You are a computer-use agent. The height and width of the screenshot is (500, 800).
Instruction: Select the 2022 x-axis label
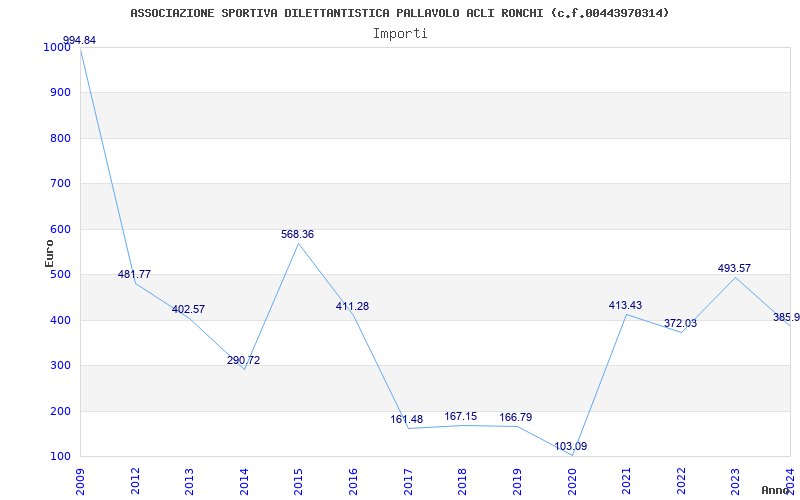[681, 481]
